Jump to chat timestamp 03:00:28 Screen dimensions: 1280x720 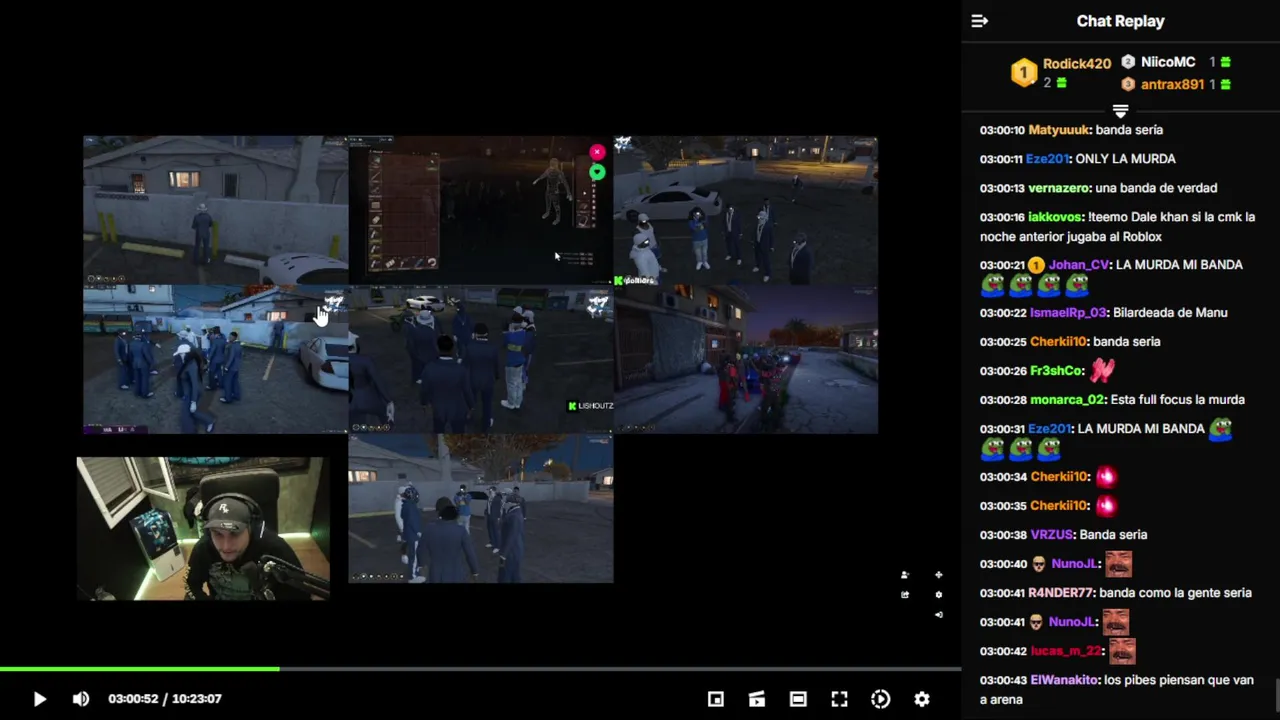click(1002, 400)
